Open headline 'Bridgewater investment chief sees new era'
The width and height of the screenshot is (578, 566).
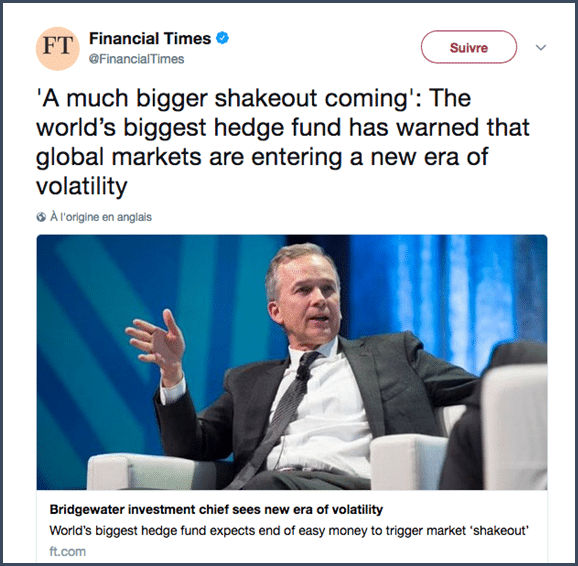click(x=216, y=510)
